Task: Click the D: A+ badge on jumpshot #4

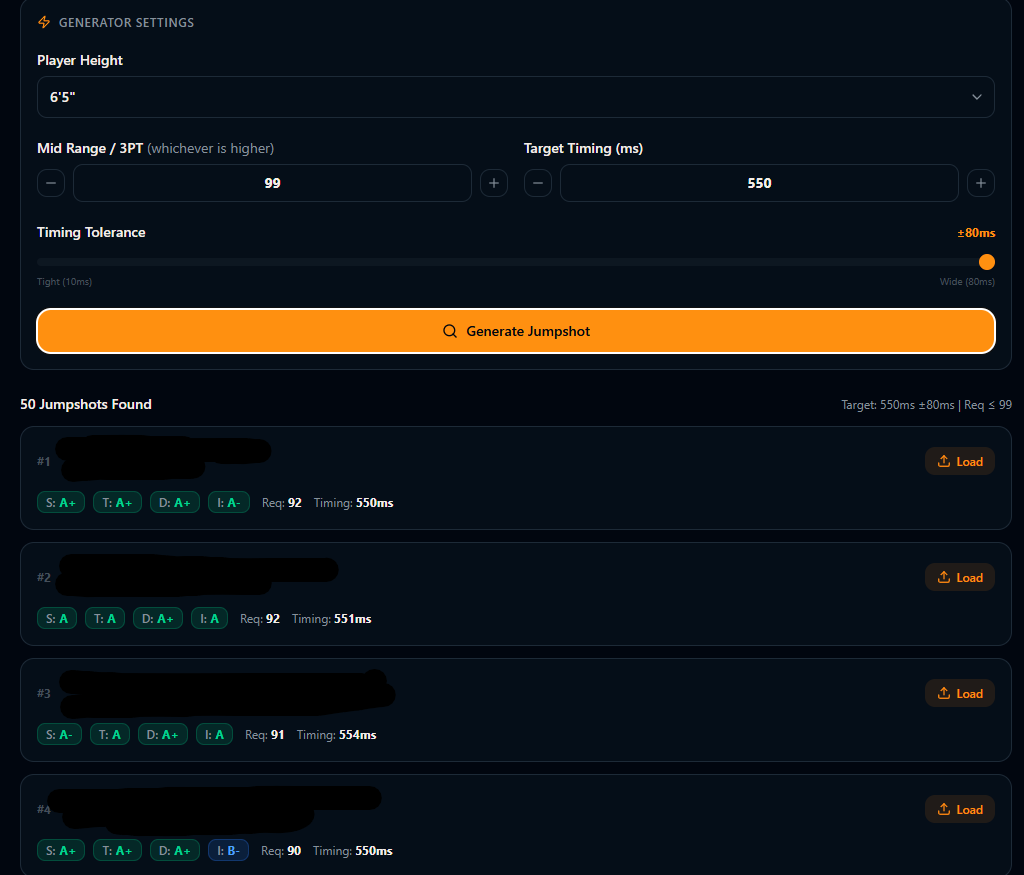Action: (x=174, y=850)
